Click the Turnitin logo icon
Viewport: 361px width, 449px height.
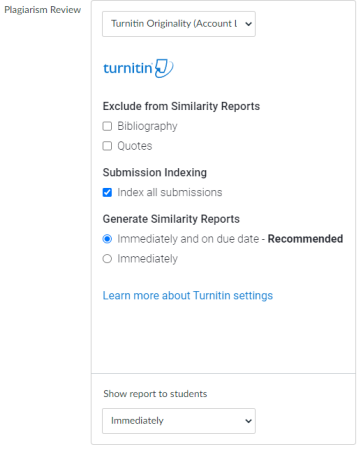coord(138,68)
